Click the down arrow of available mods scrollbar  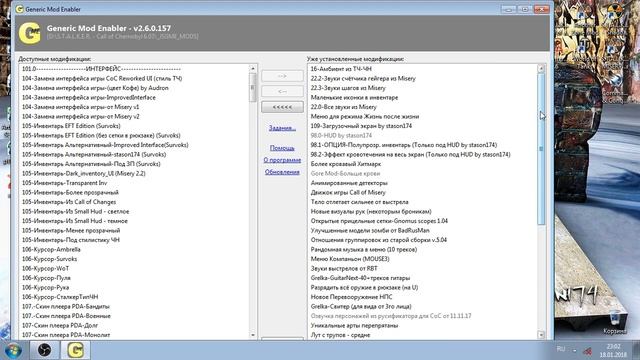coord(253,335)
